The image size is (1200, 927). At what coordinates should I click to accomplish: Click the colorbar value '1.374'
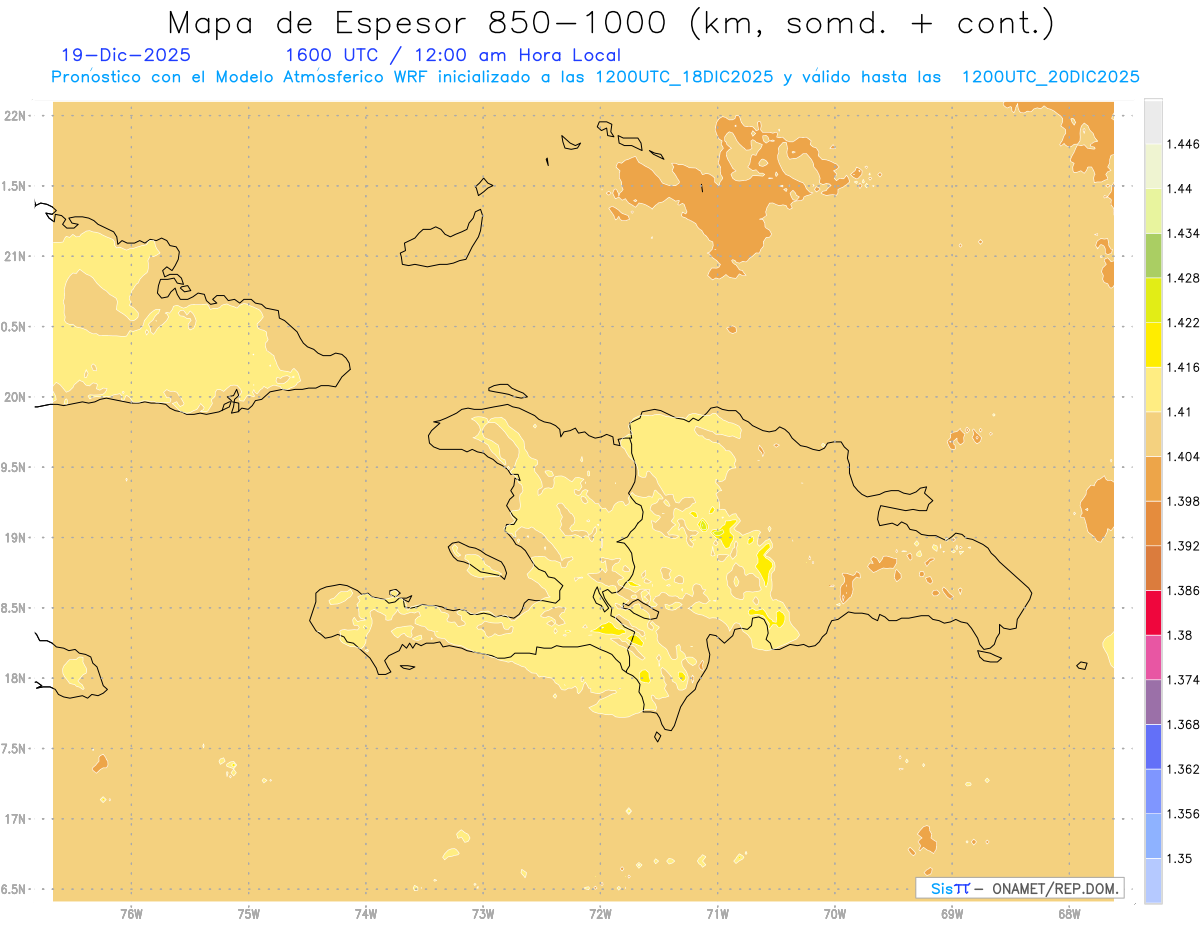(1184, 679)
